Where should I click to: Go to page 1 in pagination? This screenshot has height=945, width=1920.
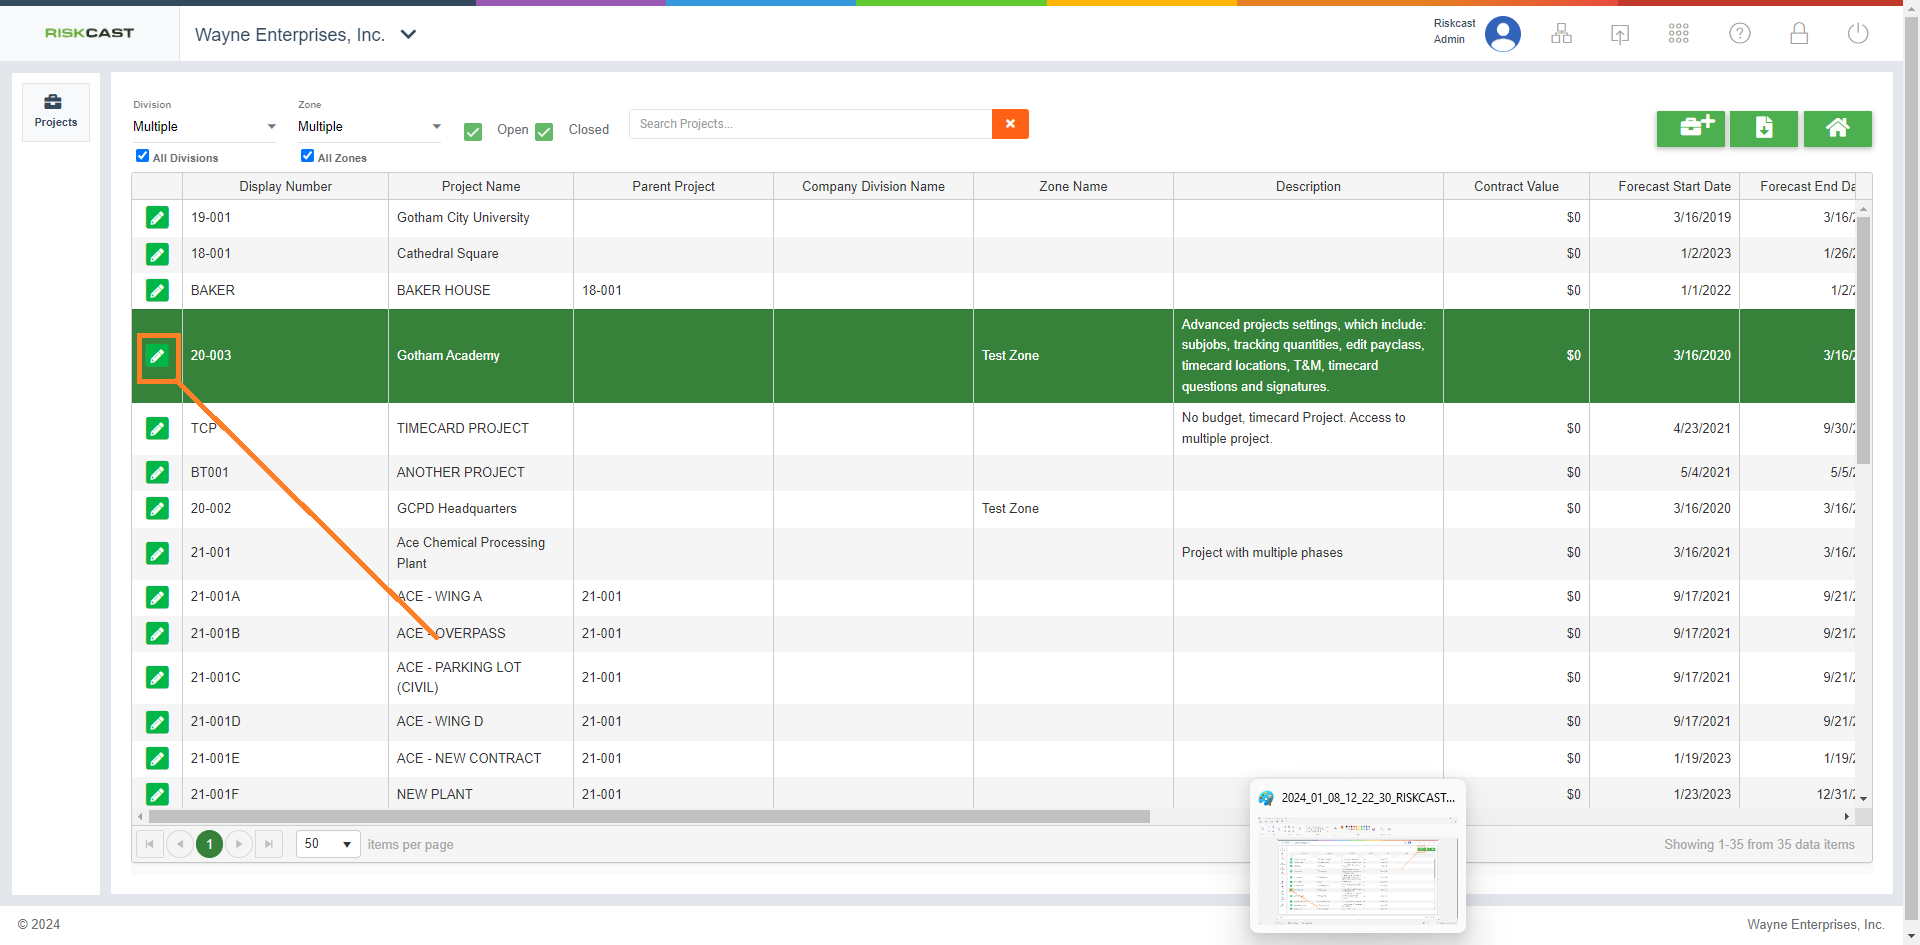(x=209, y=844)
